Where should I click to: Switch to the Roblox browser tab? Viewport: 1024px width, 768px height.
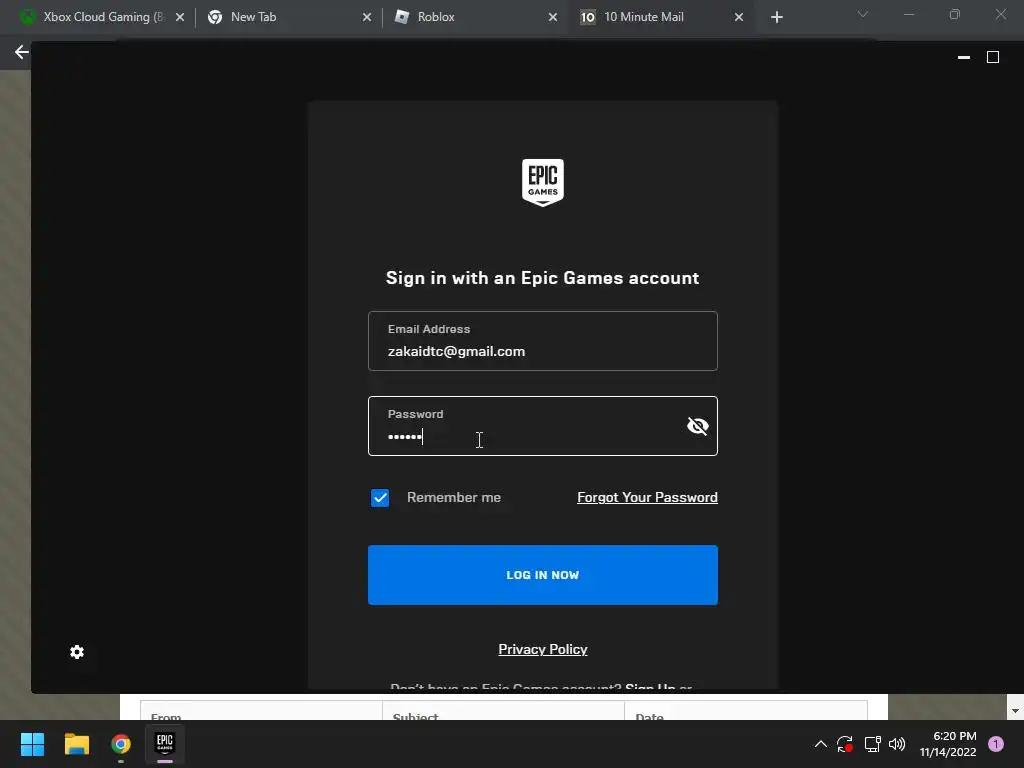(473, 17)
